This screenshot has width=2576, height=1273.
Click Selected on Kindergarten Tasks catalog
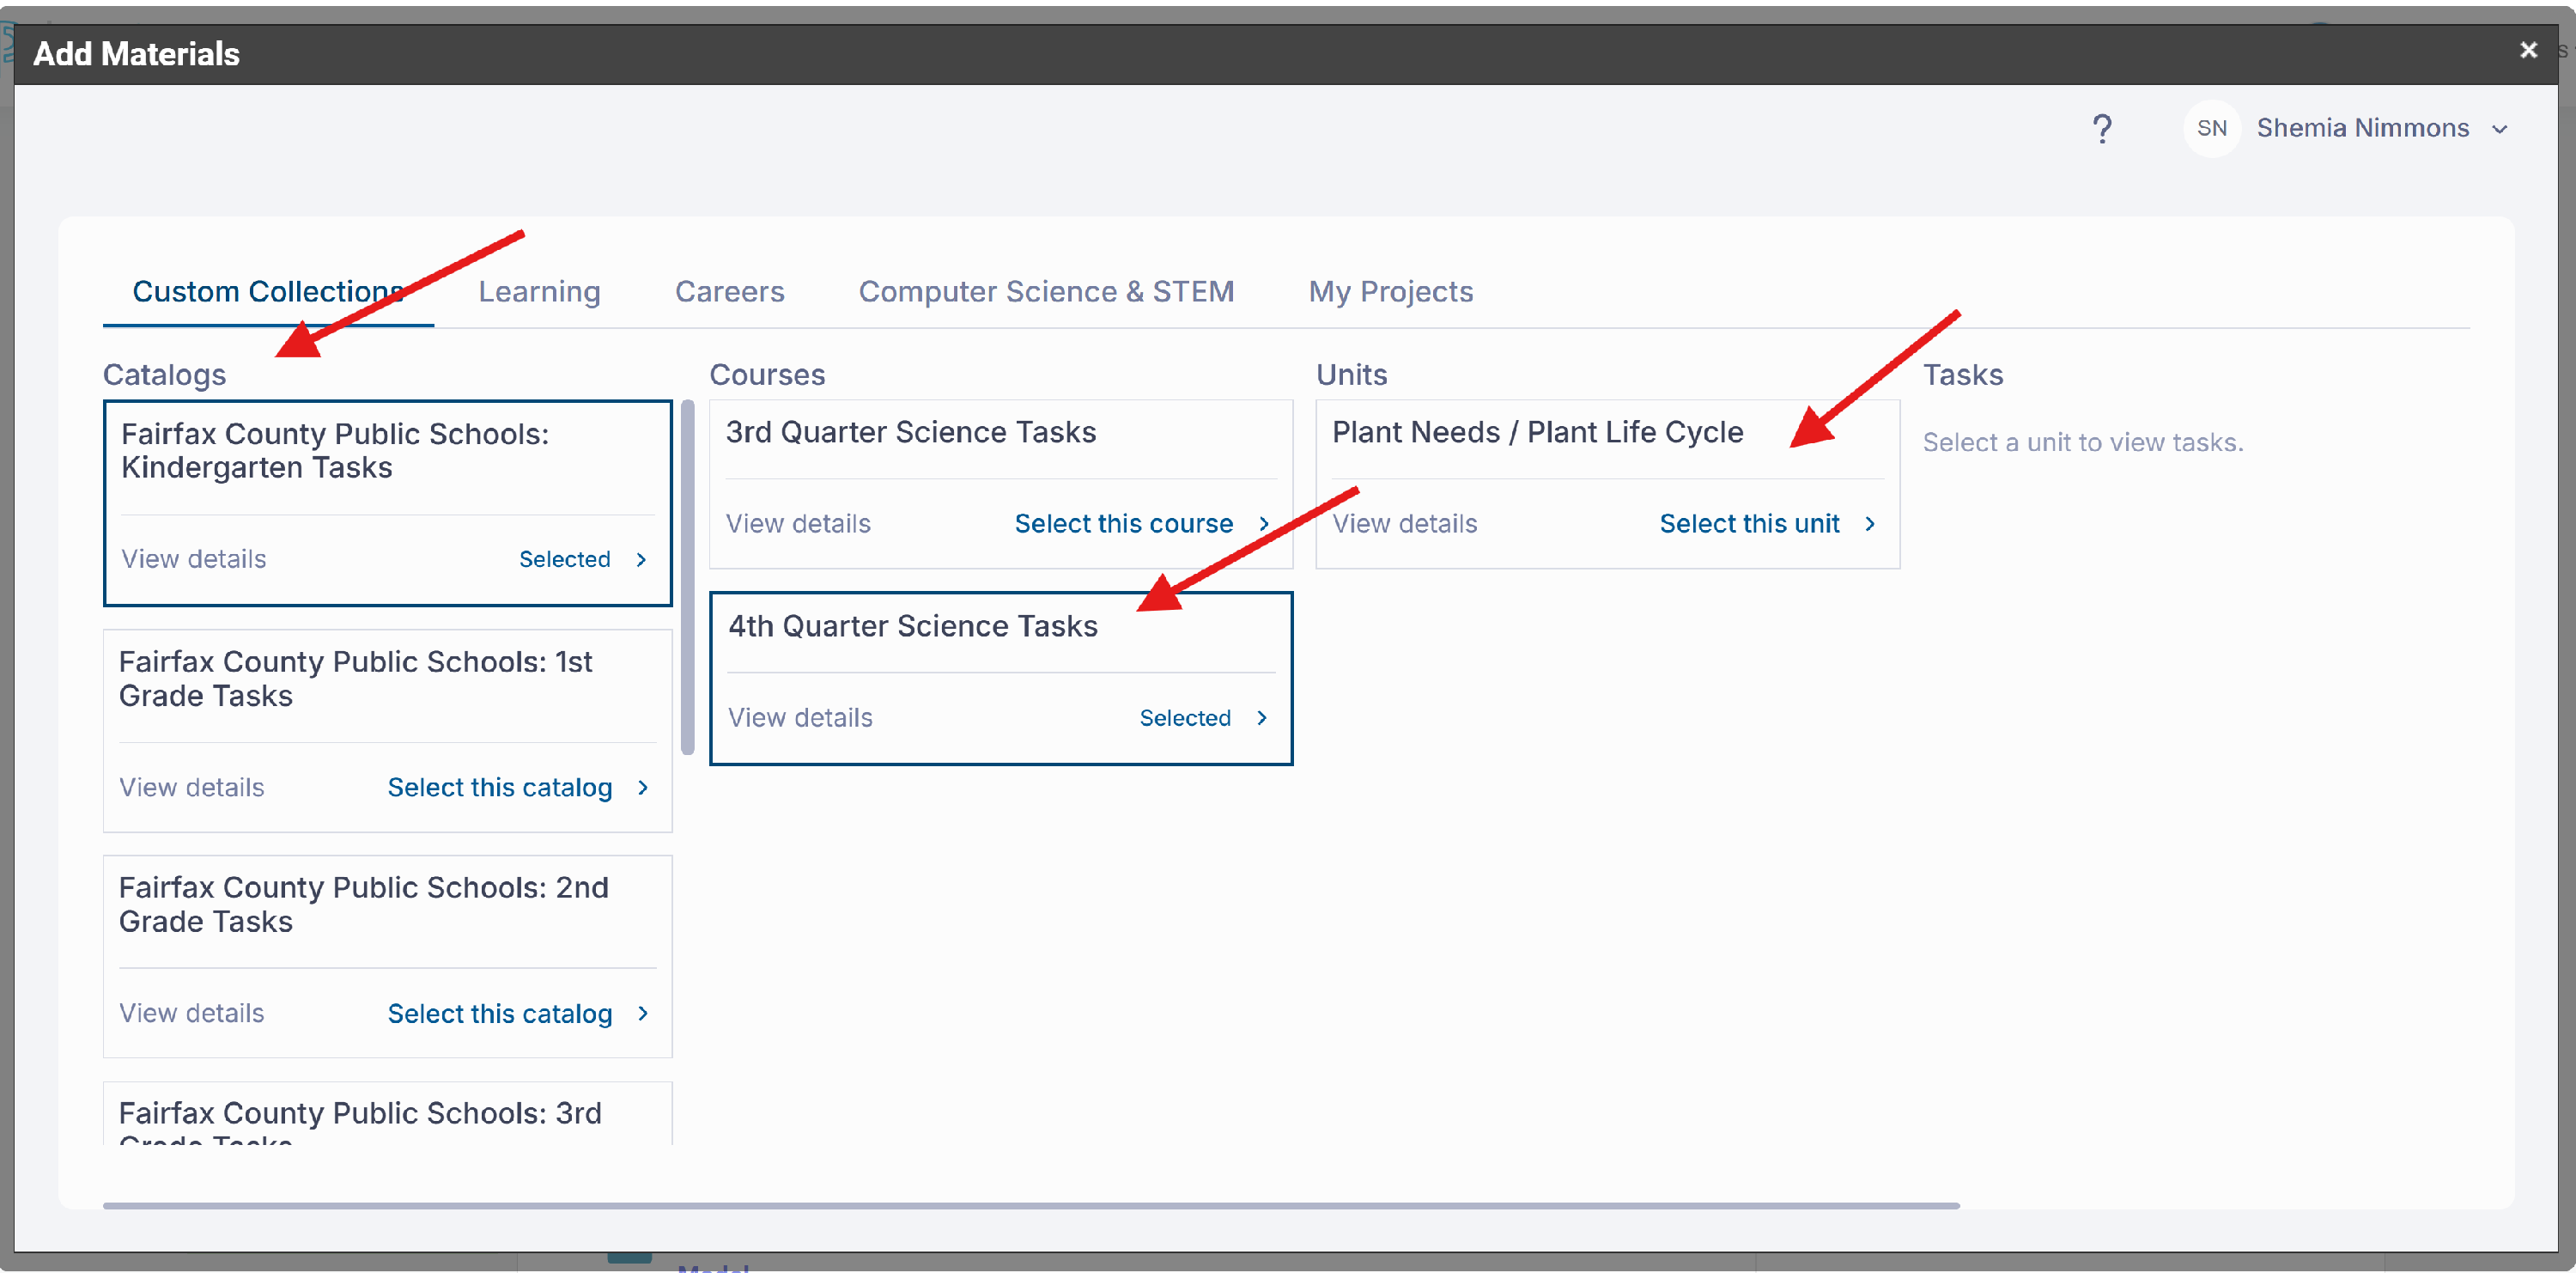(564, 559)
